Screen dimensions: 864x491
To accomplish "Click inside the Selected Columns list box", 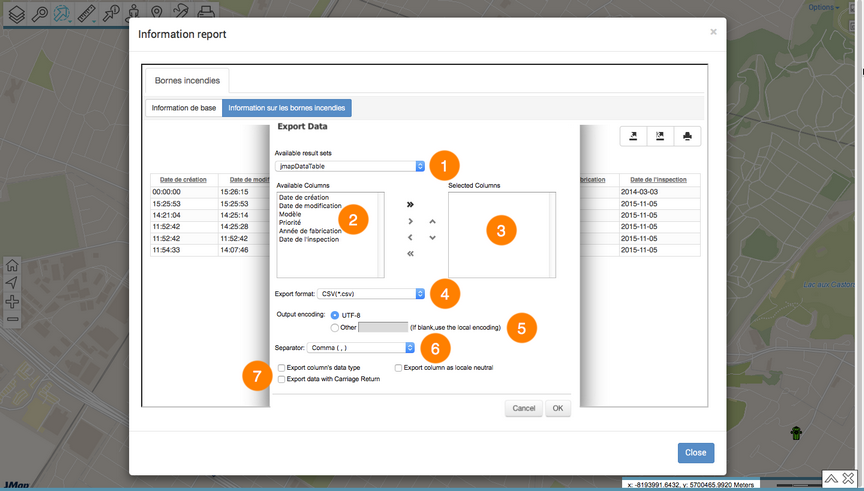I will pos(501,235).
